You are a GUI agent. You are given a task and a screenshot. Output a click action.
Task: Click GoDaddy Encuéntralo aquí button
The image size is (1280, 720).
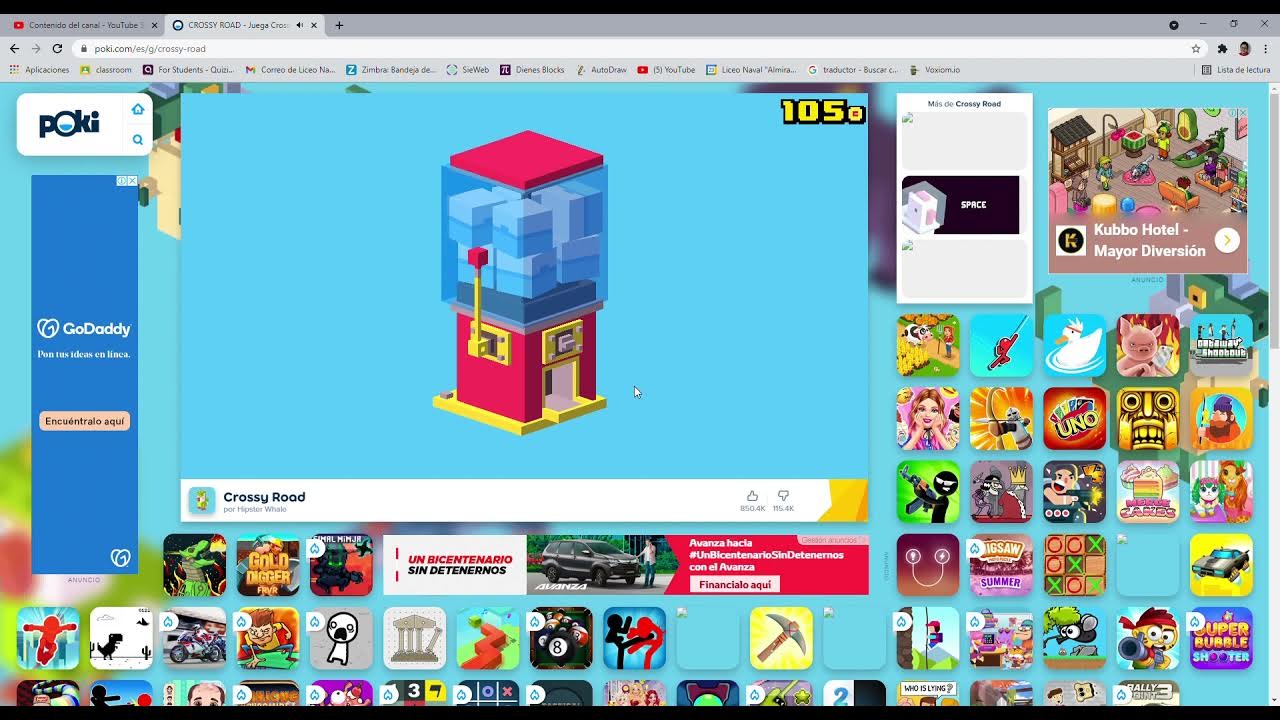pos(85,421)
